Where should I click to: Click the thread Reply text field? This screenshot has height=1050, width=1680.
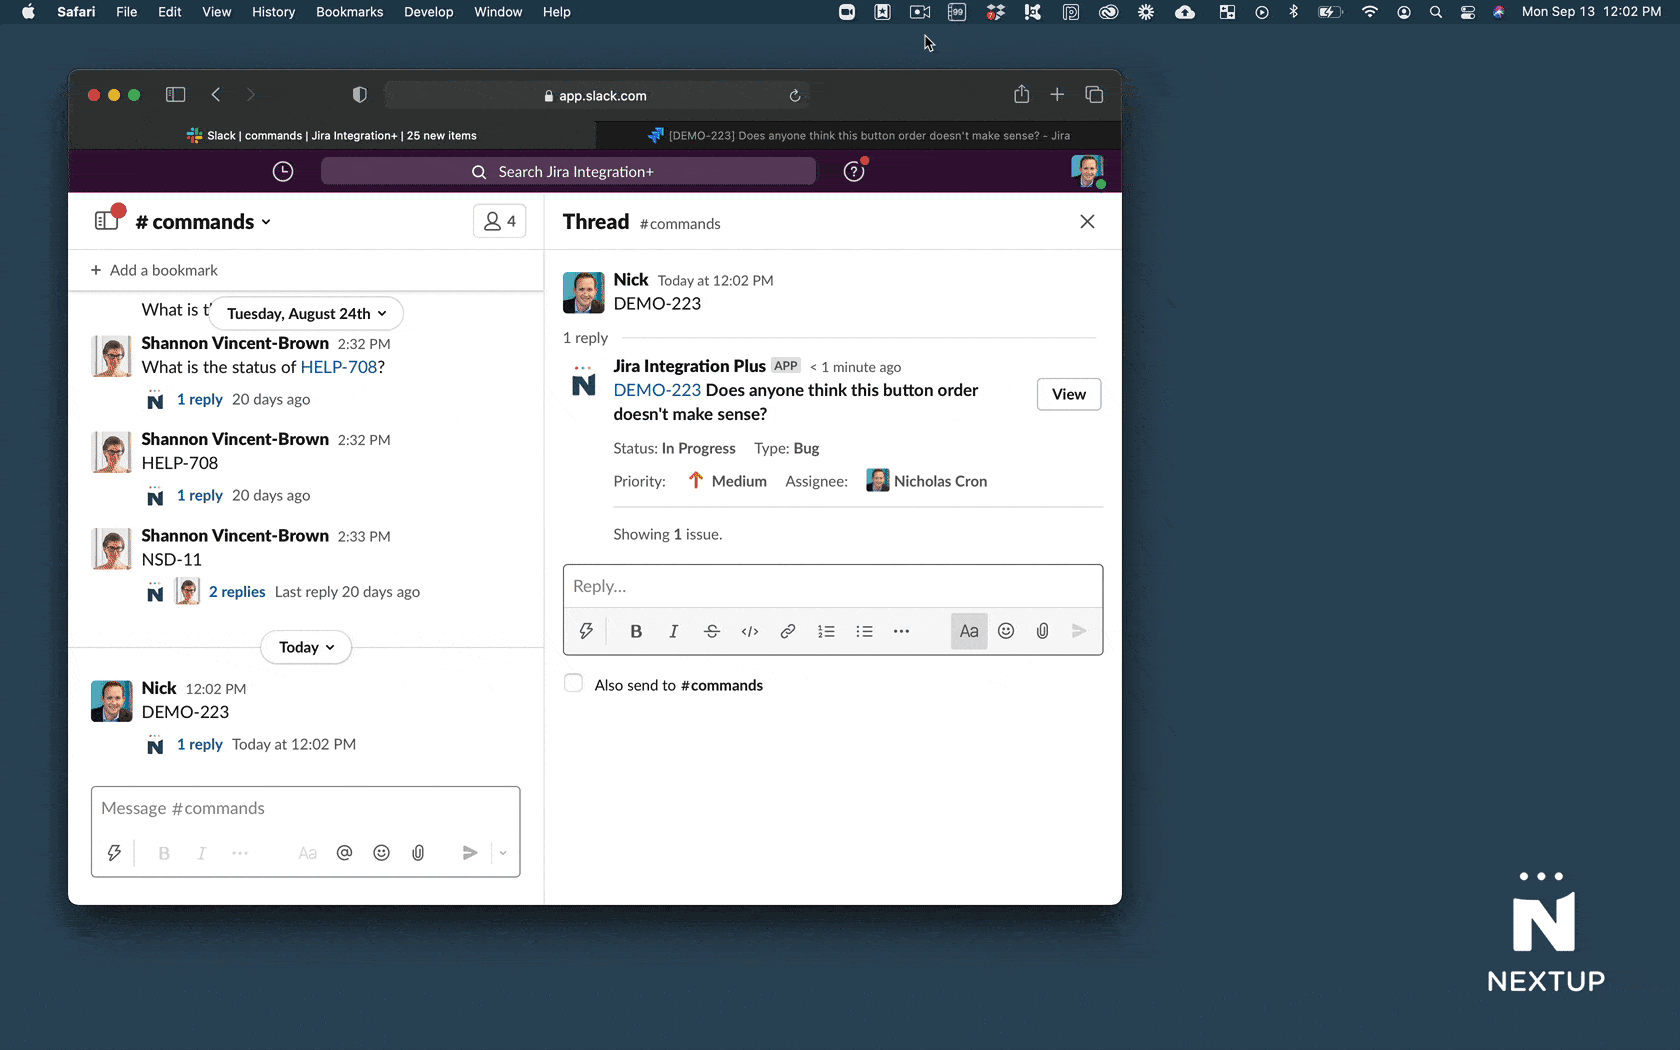click(x=833, y=587)
